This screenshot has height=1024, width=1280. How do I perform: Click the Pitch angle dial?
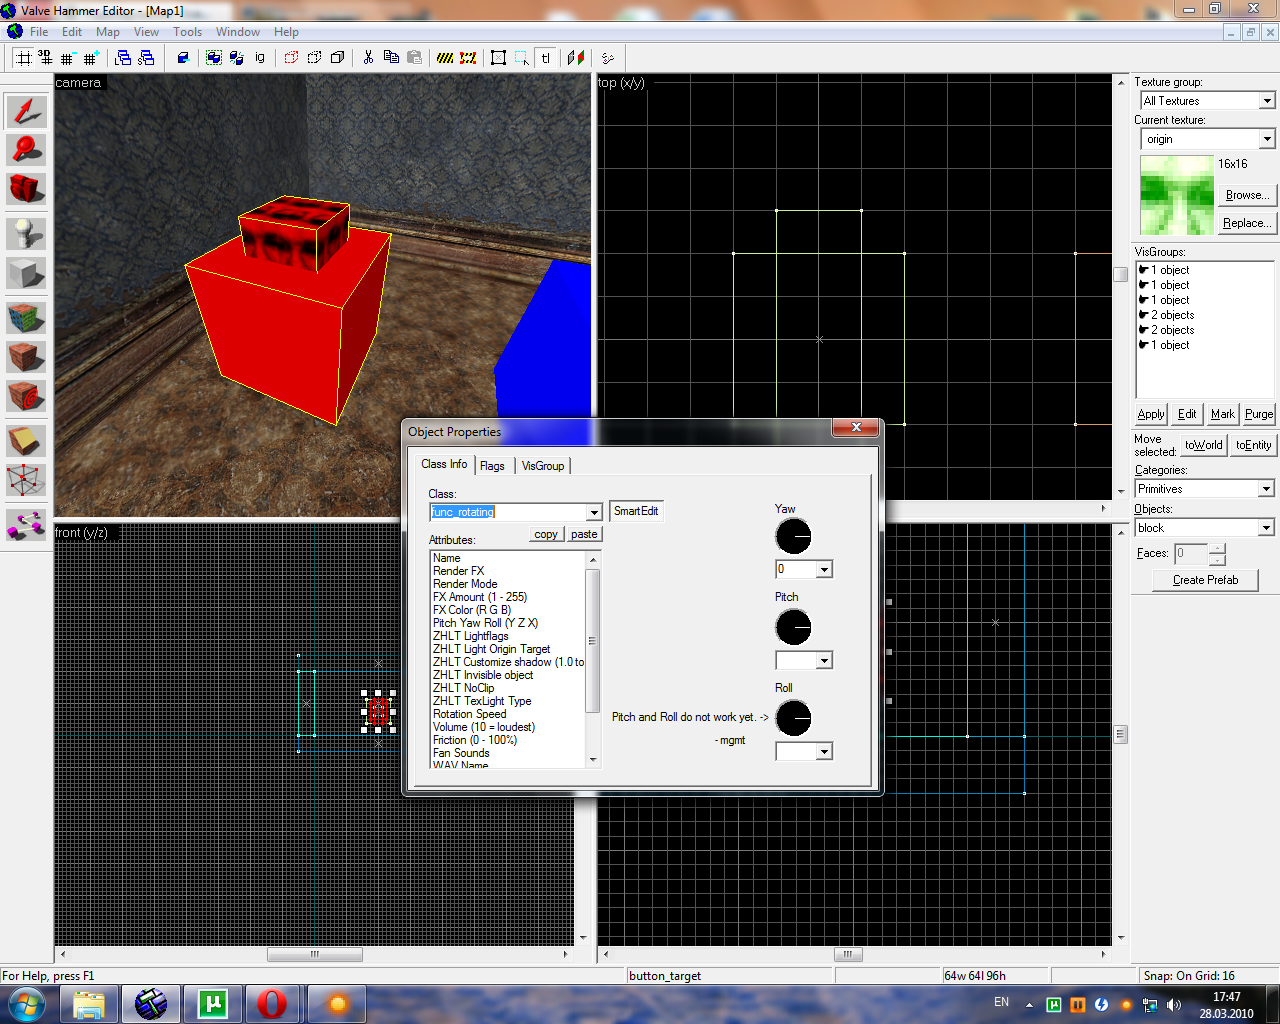(794, 628)
